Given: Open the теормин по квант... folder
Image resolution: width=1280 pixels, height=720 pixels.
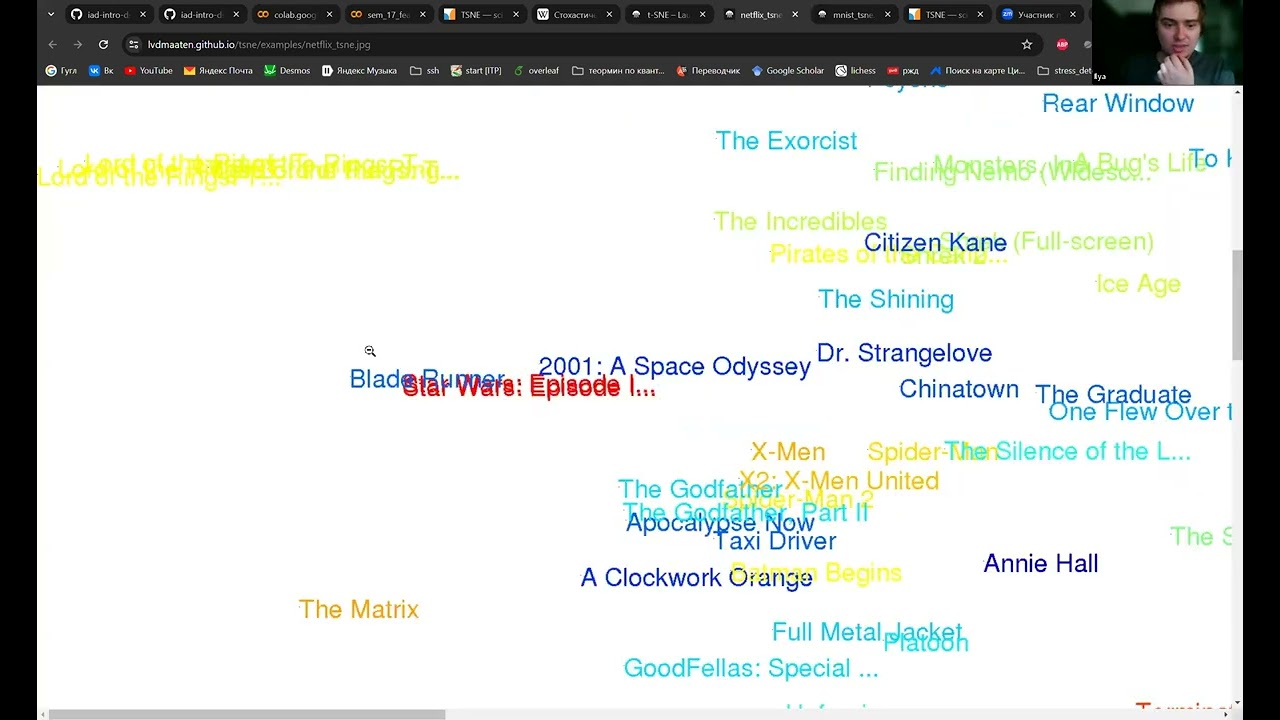Looking at the screenshot, I should click(618, 71).
